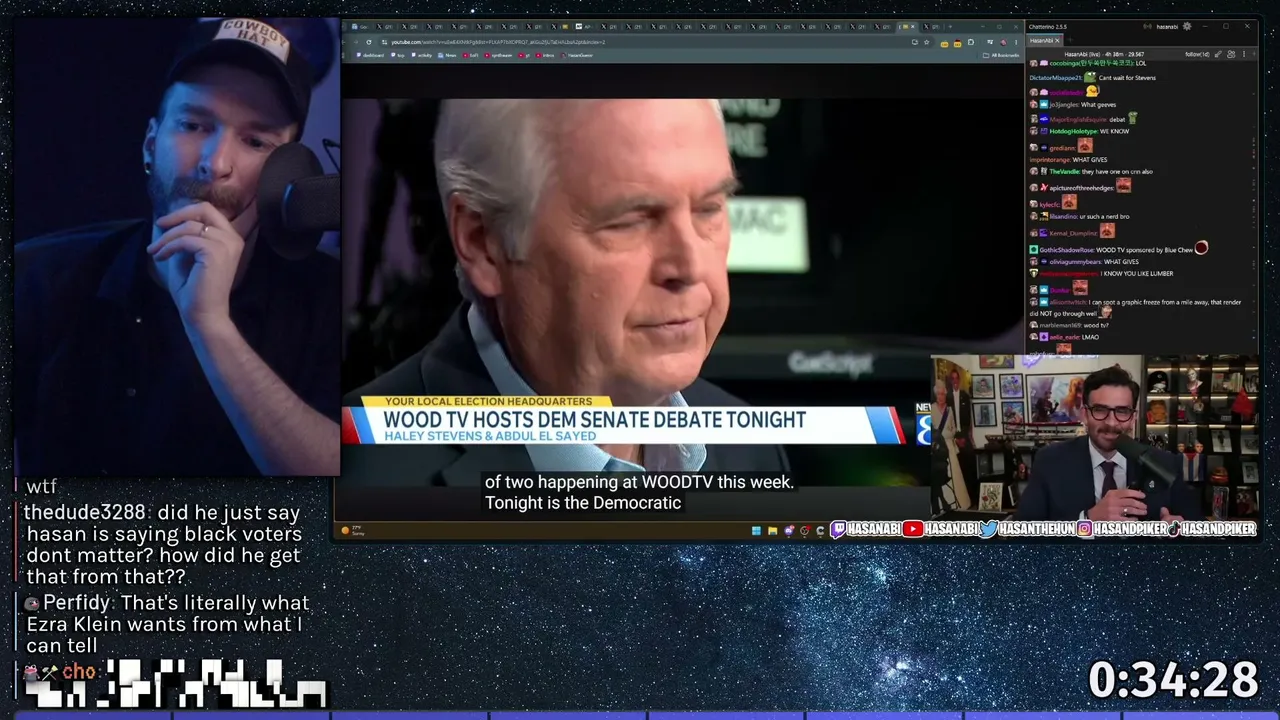Viewport: 1280px width, 720px height.
Task: Open the browser profile avatar
Action: (1003, 42)
